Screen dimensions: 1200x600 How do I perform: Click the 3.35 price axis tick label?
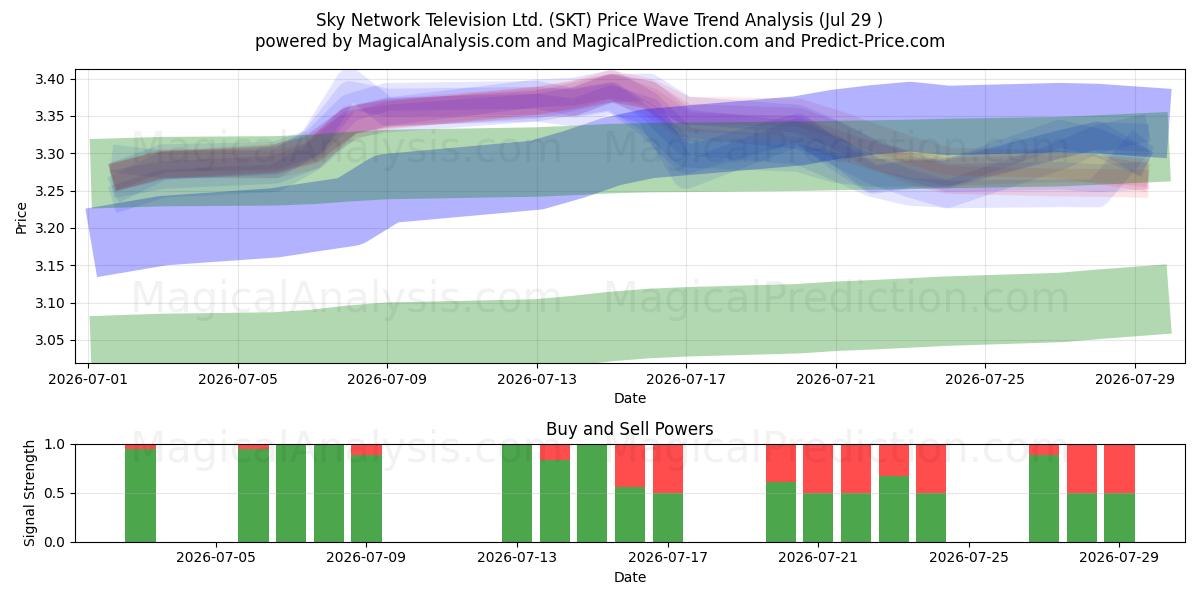(50, 117)
